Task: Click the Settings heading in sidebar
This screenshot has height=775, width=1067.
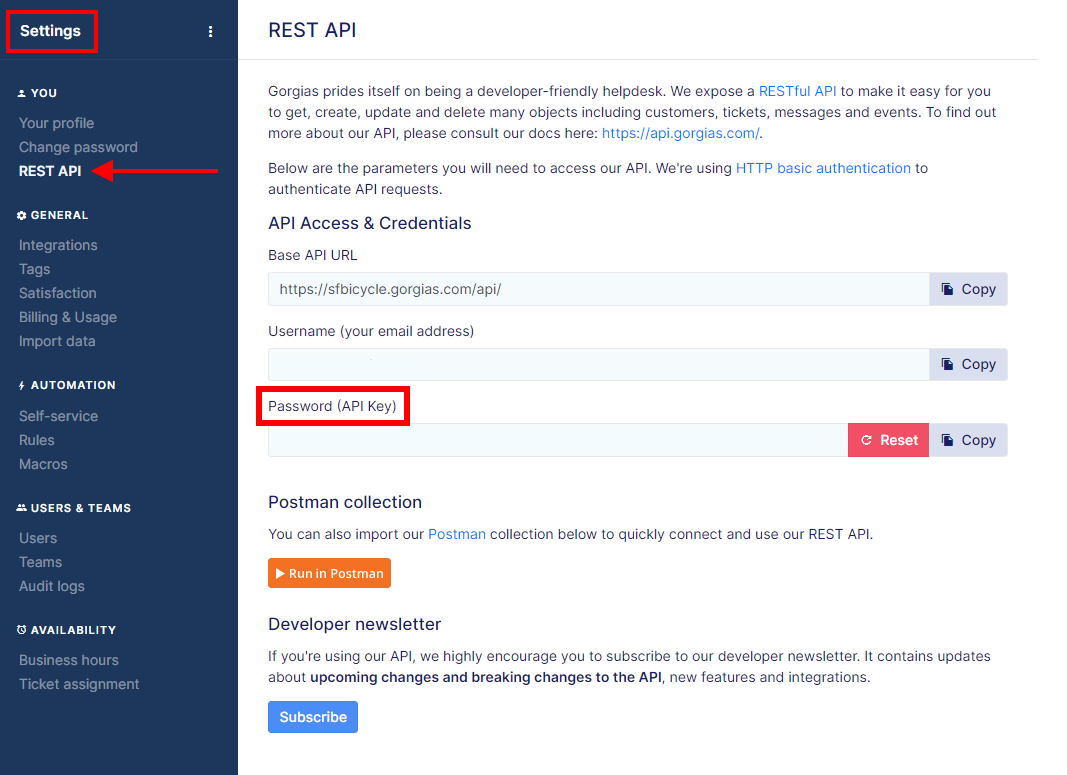Action: (x=50, y=31)
